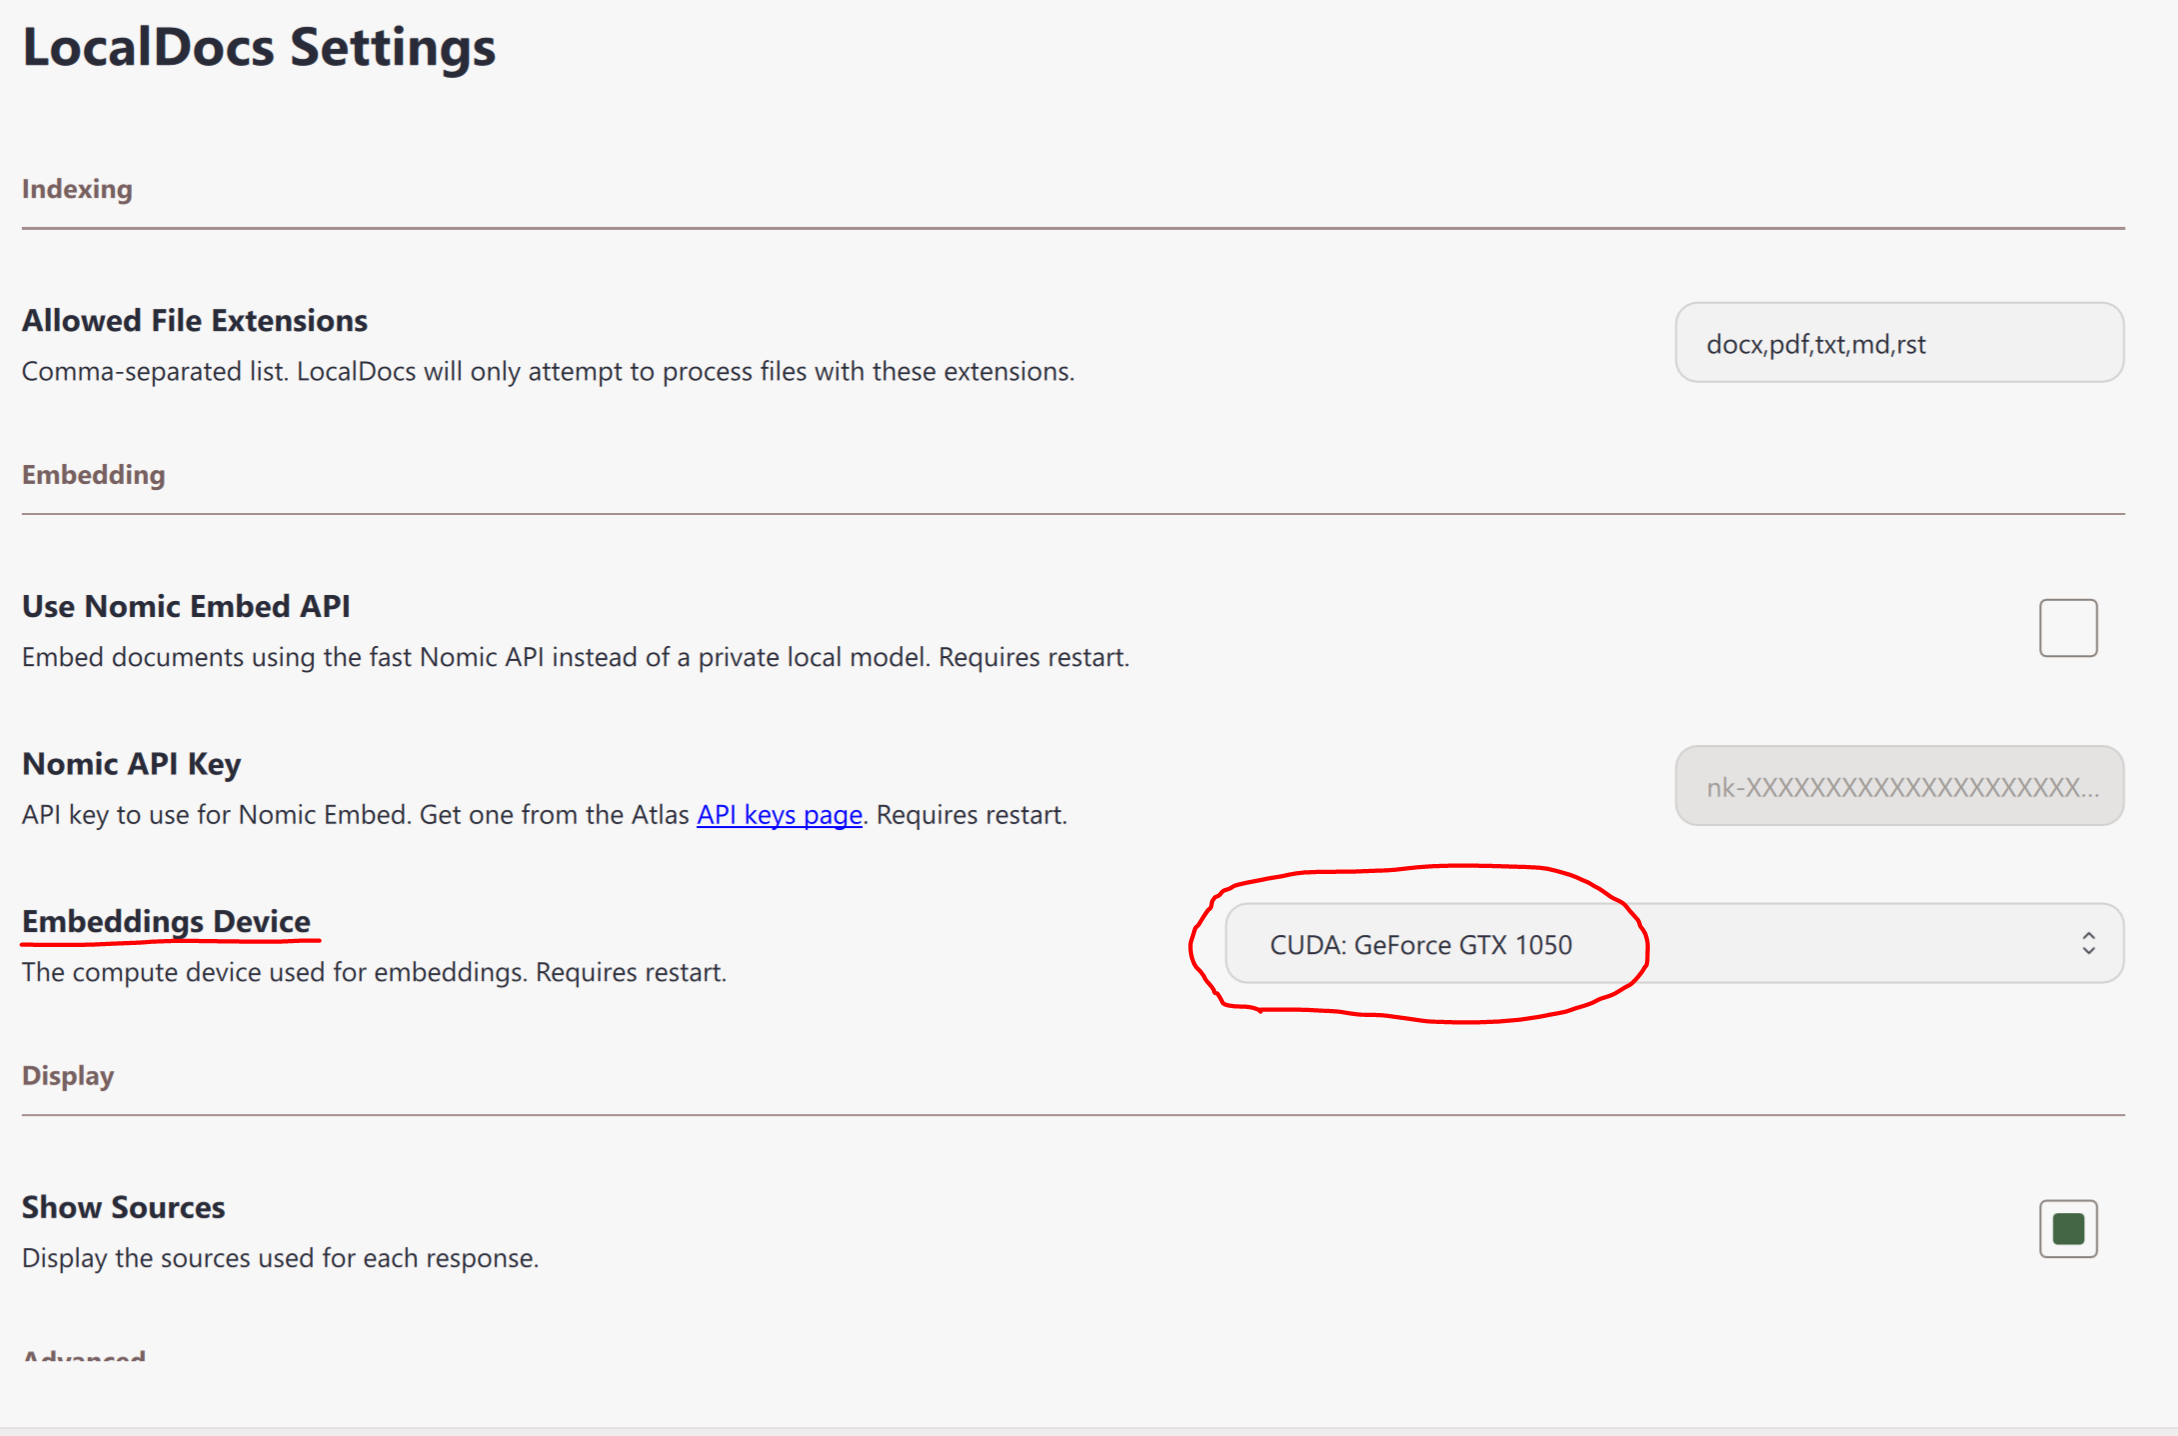Uncheck the Show Sources checkbox
Image resolution: width=2178 pixels, height=1436 pixels.
click(x=2067, y=1229)
